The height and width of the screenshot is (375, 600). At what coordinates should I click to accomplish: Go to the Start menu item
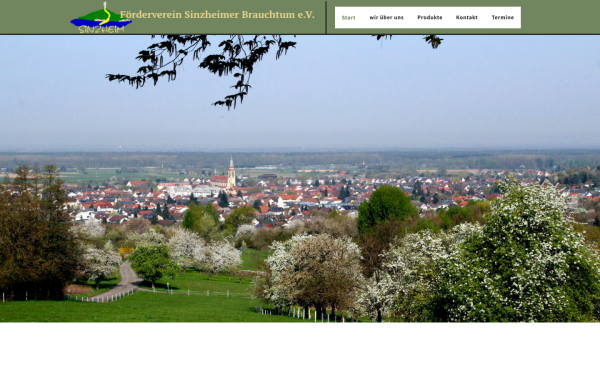(349, 18)
